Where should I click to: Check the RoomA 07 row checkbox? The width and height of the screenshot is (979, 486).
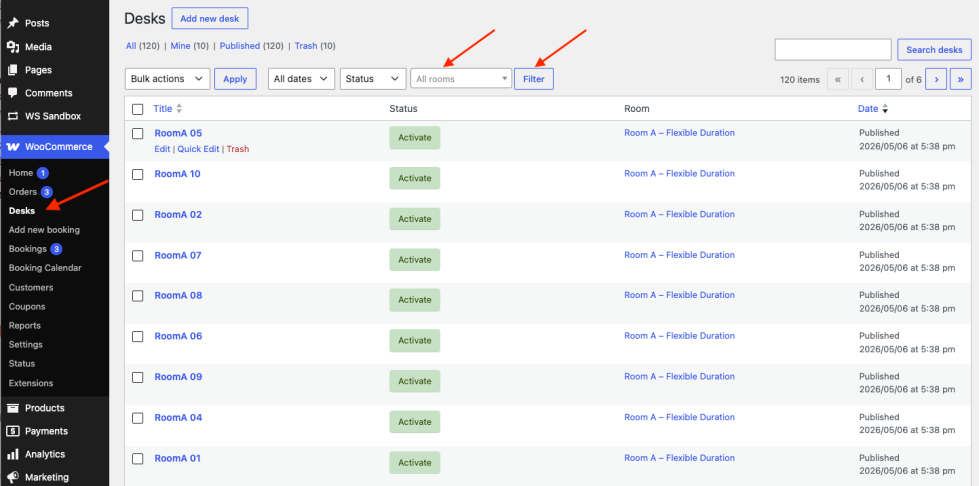138,255
